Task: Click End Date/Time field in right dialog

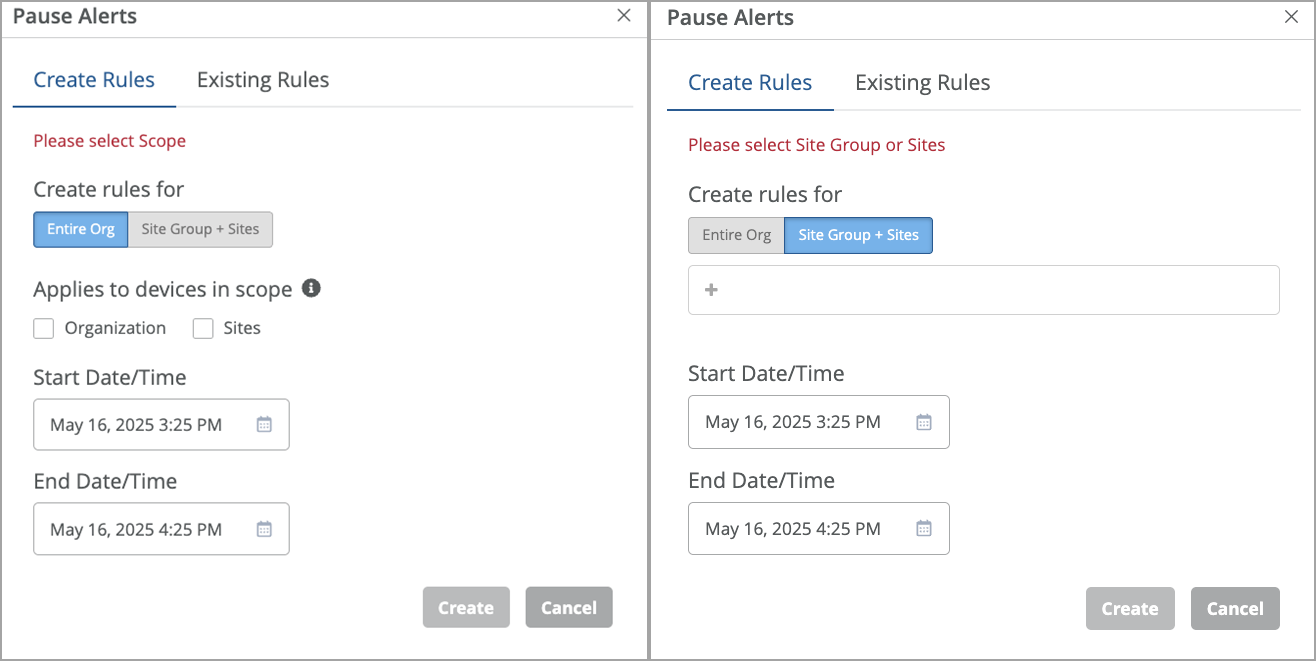Action: point(795,528)
